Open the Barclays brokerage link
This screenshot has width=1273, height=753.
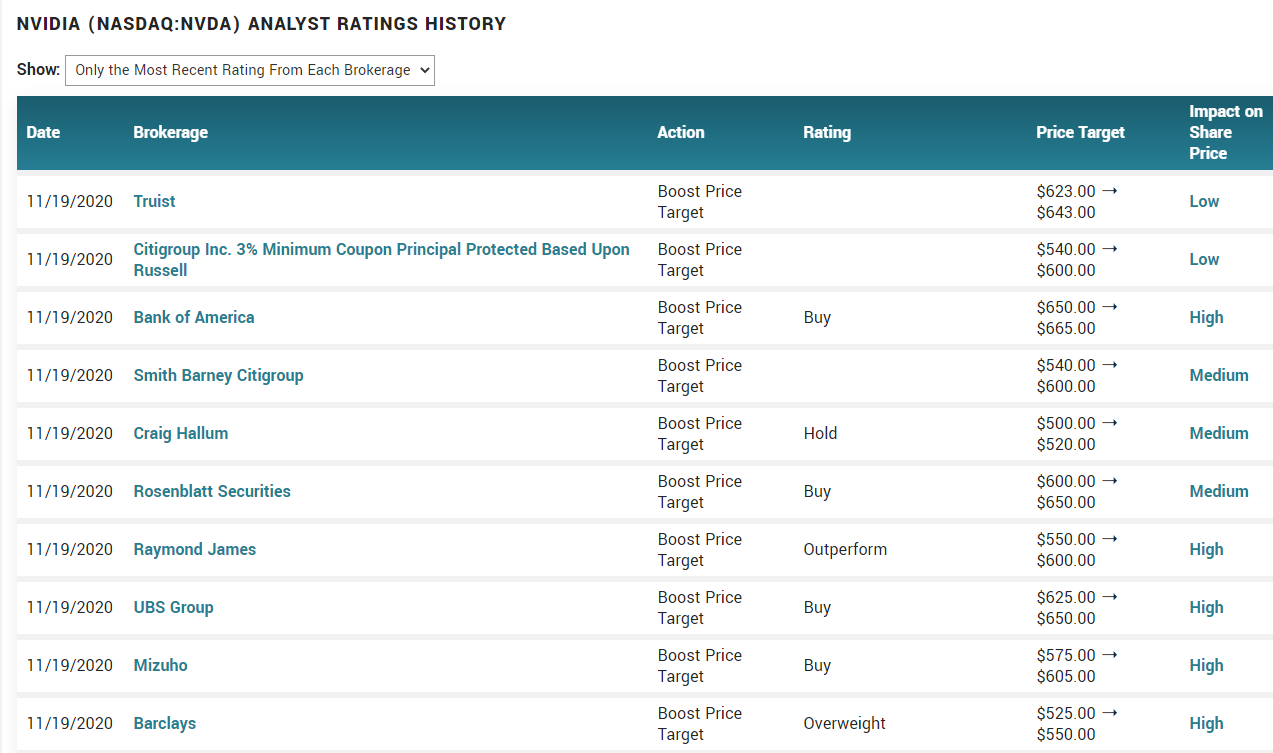(x=165, y=723)
